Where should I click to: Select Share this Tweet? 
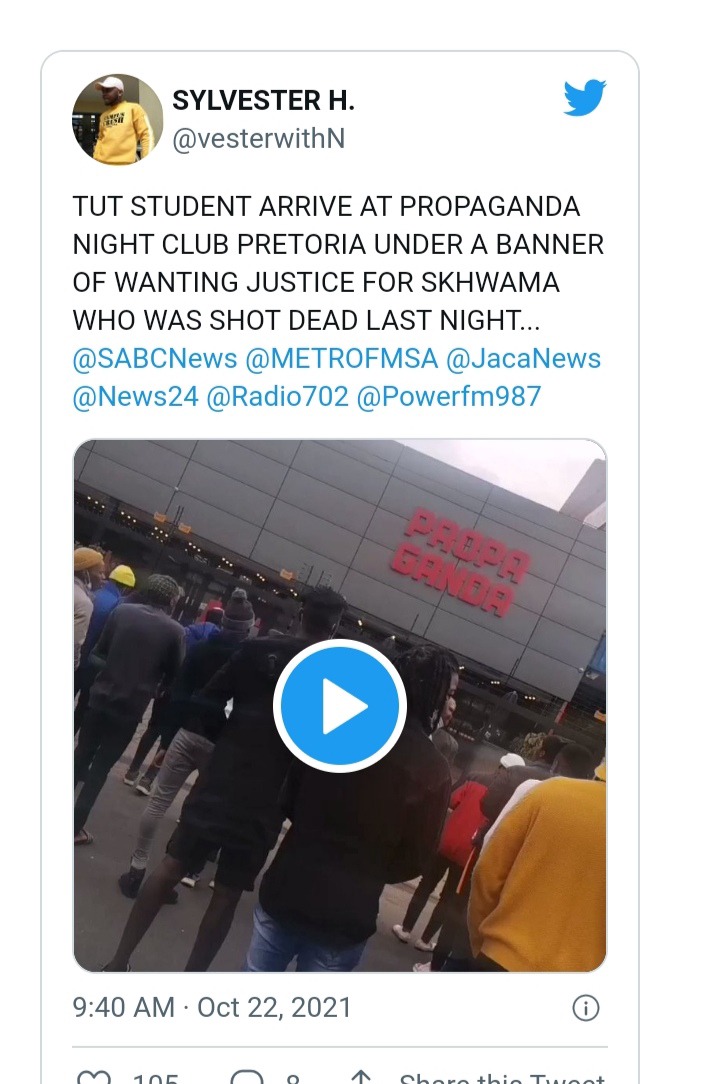pos(502,1077)
